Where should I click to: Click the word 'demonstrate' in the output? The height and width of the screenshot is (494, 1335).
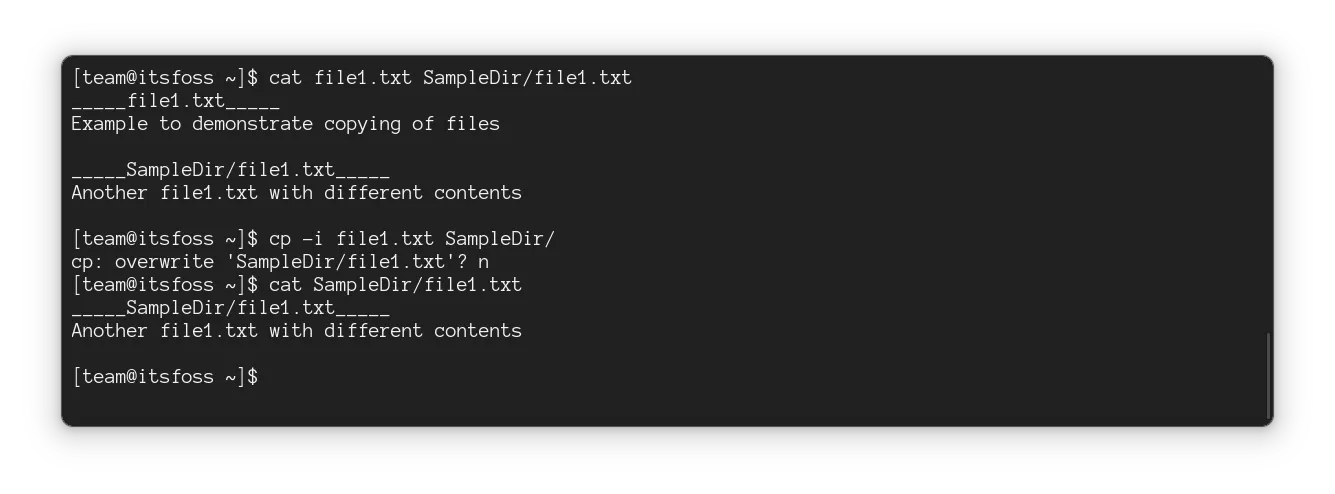tap(252, 124)
